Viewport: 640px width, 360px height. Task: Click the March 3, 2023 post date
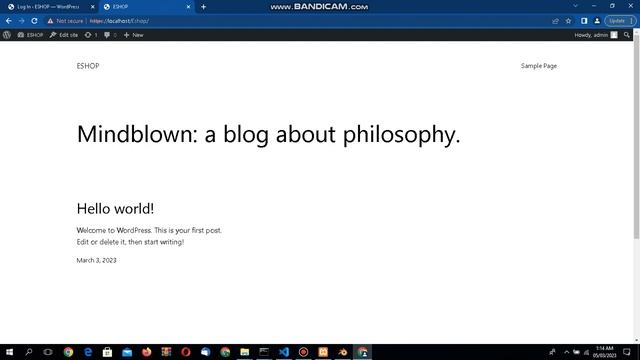tap(96, 260)
